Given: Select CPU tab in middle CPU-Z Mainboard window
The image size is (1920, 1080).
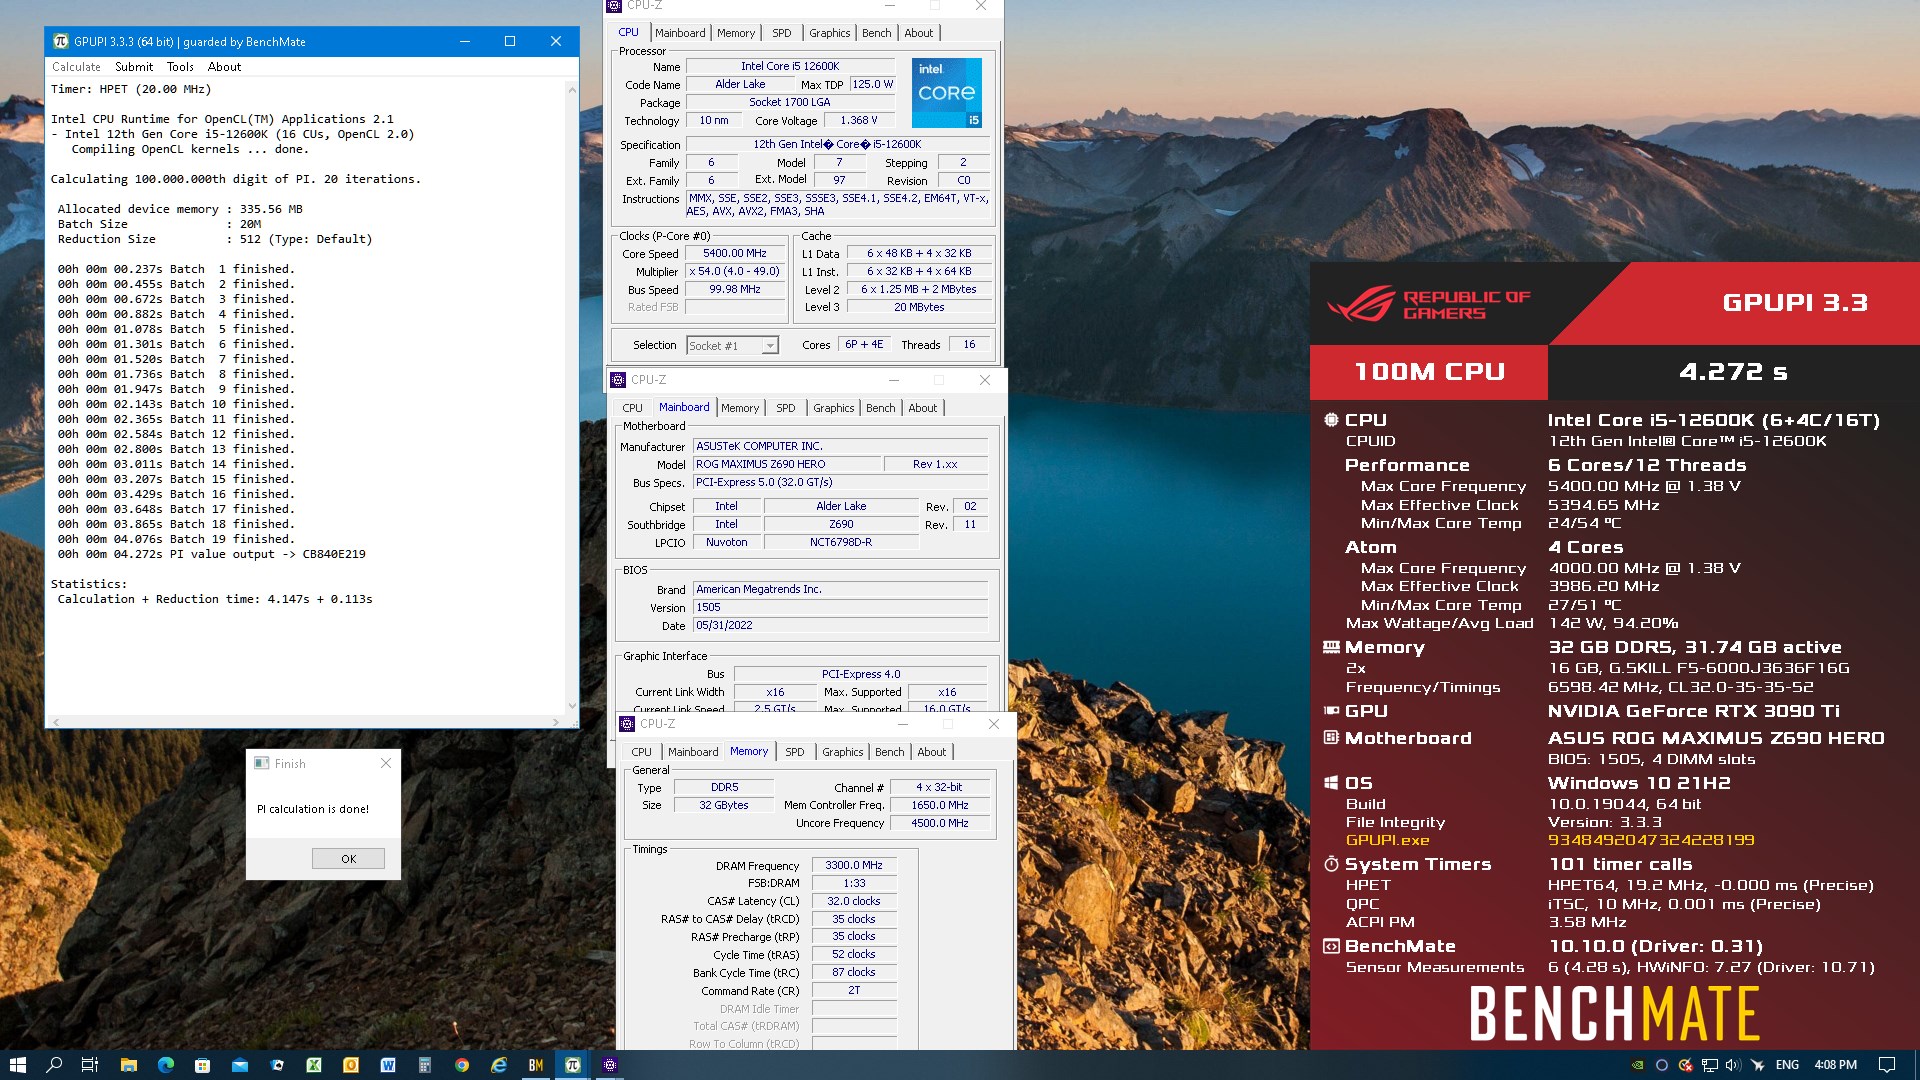Looking at the screenshot, I should [x=633, y=408].
